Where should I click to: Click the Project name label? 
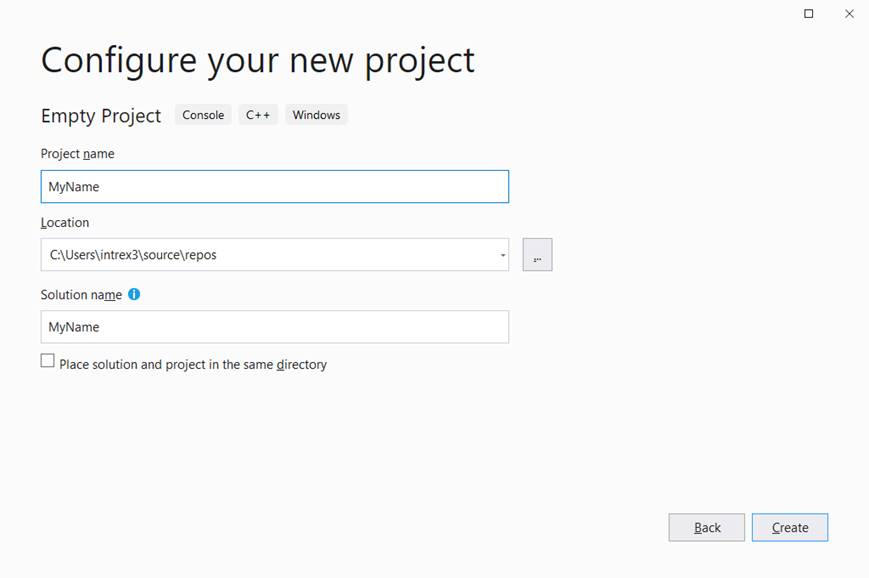pos(78,154)
